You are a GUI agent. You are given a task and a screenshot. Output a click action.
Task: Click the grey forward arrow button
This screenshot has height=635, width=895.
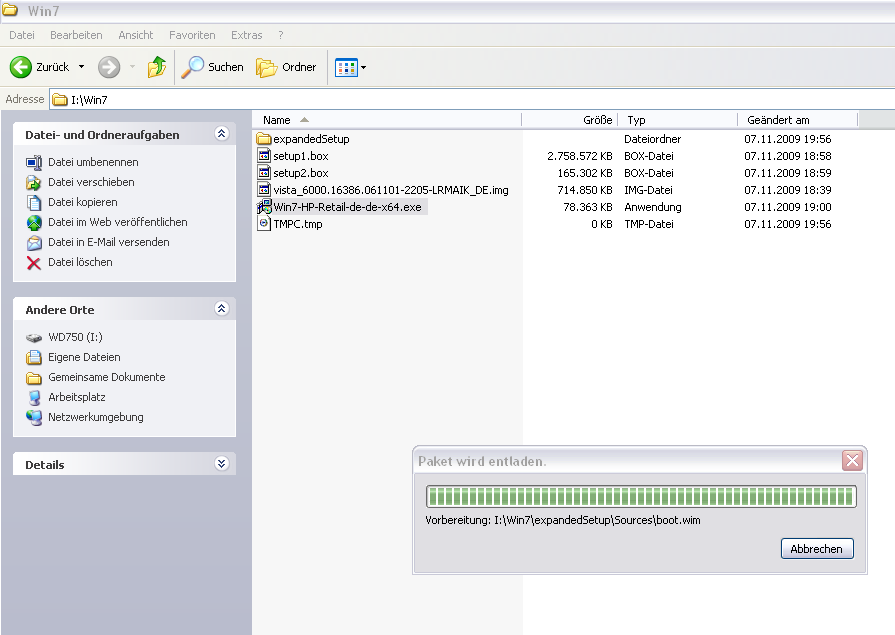108,67
